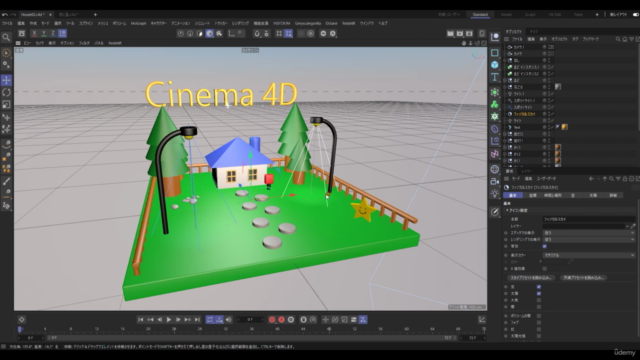
Task: Click the rectangle spline icon in right palette
Action: (495, 53)
